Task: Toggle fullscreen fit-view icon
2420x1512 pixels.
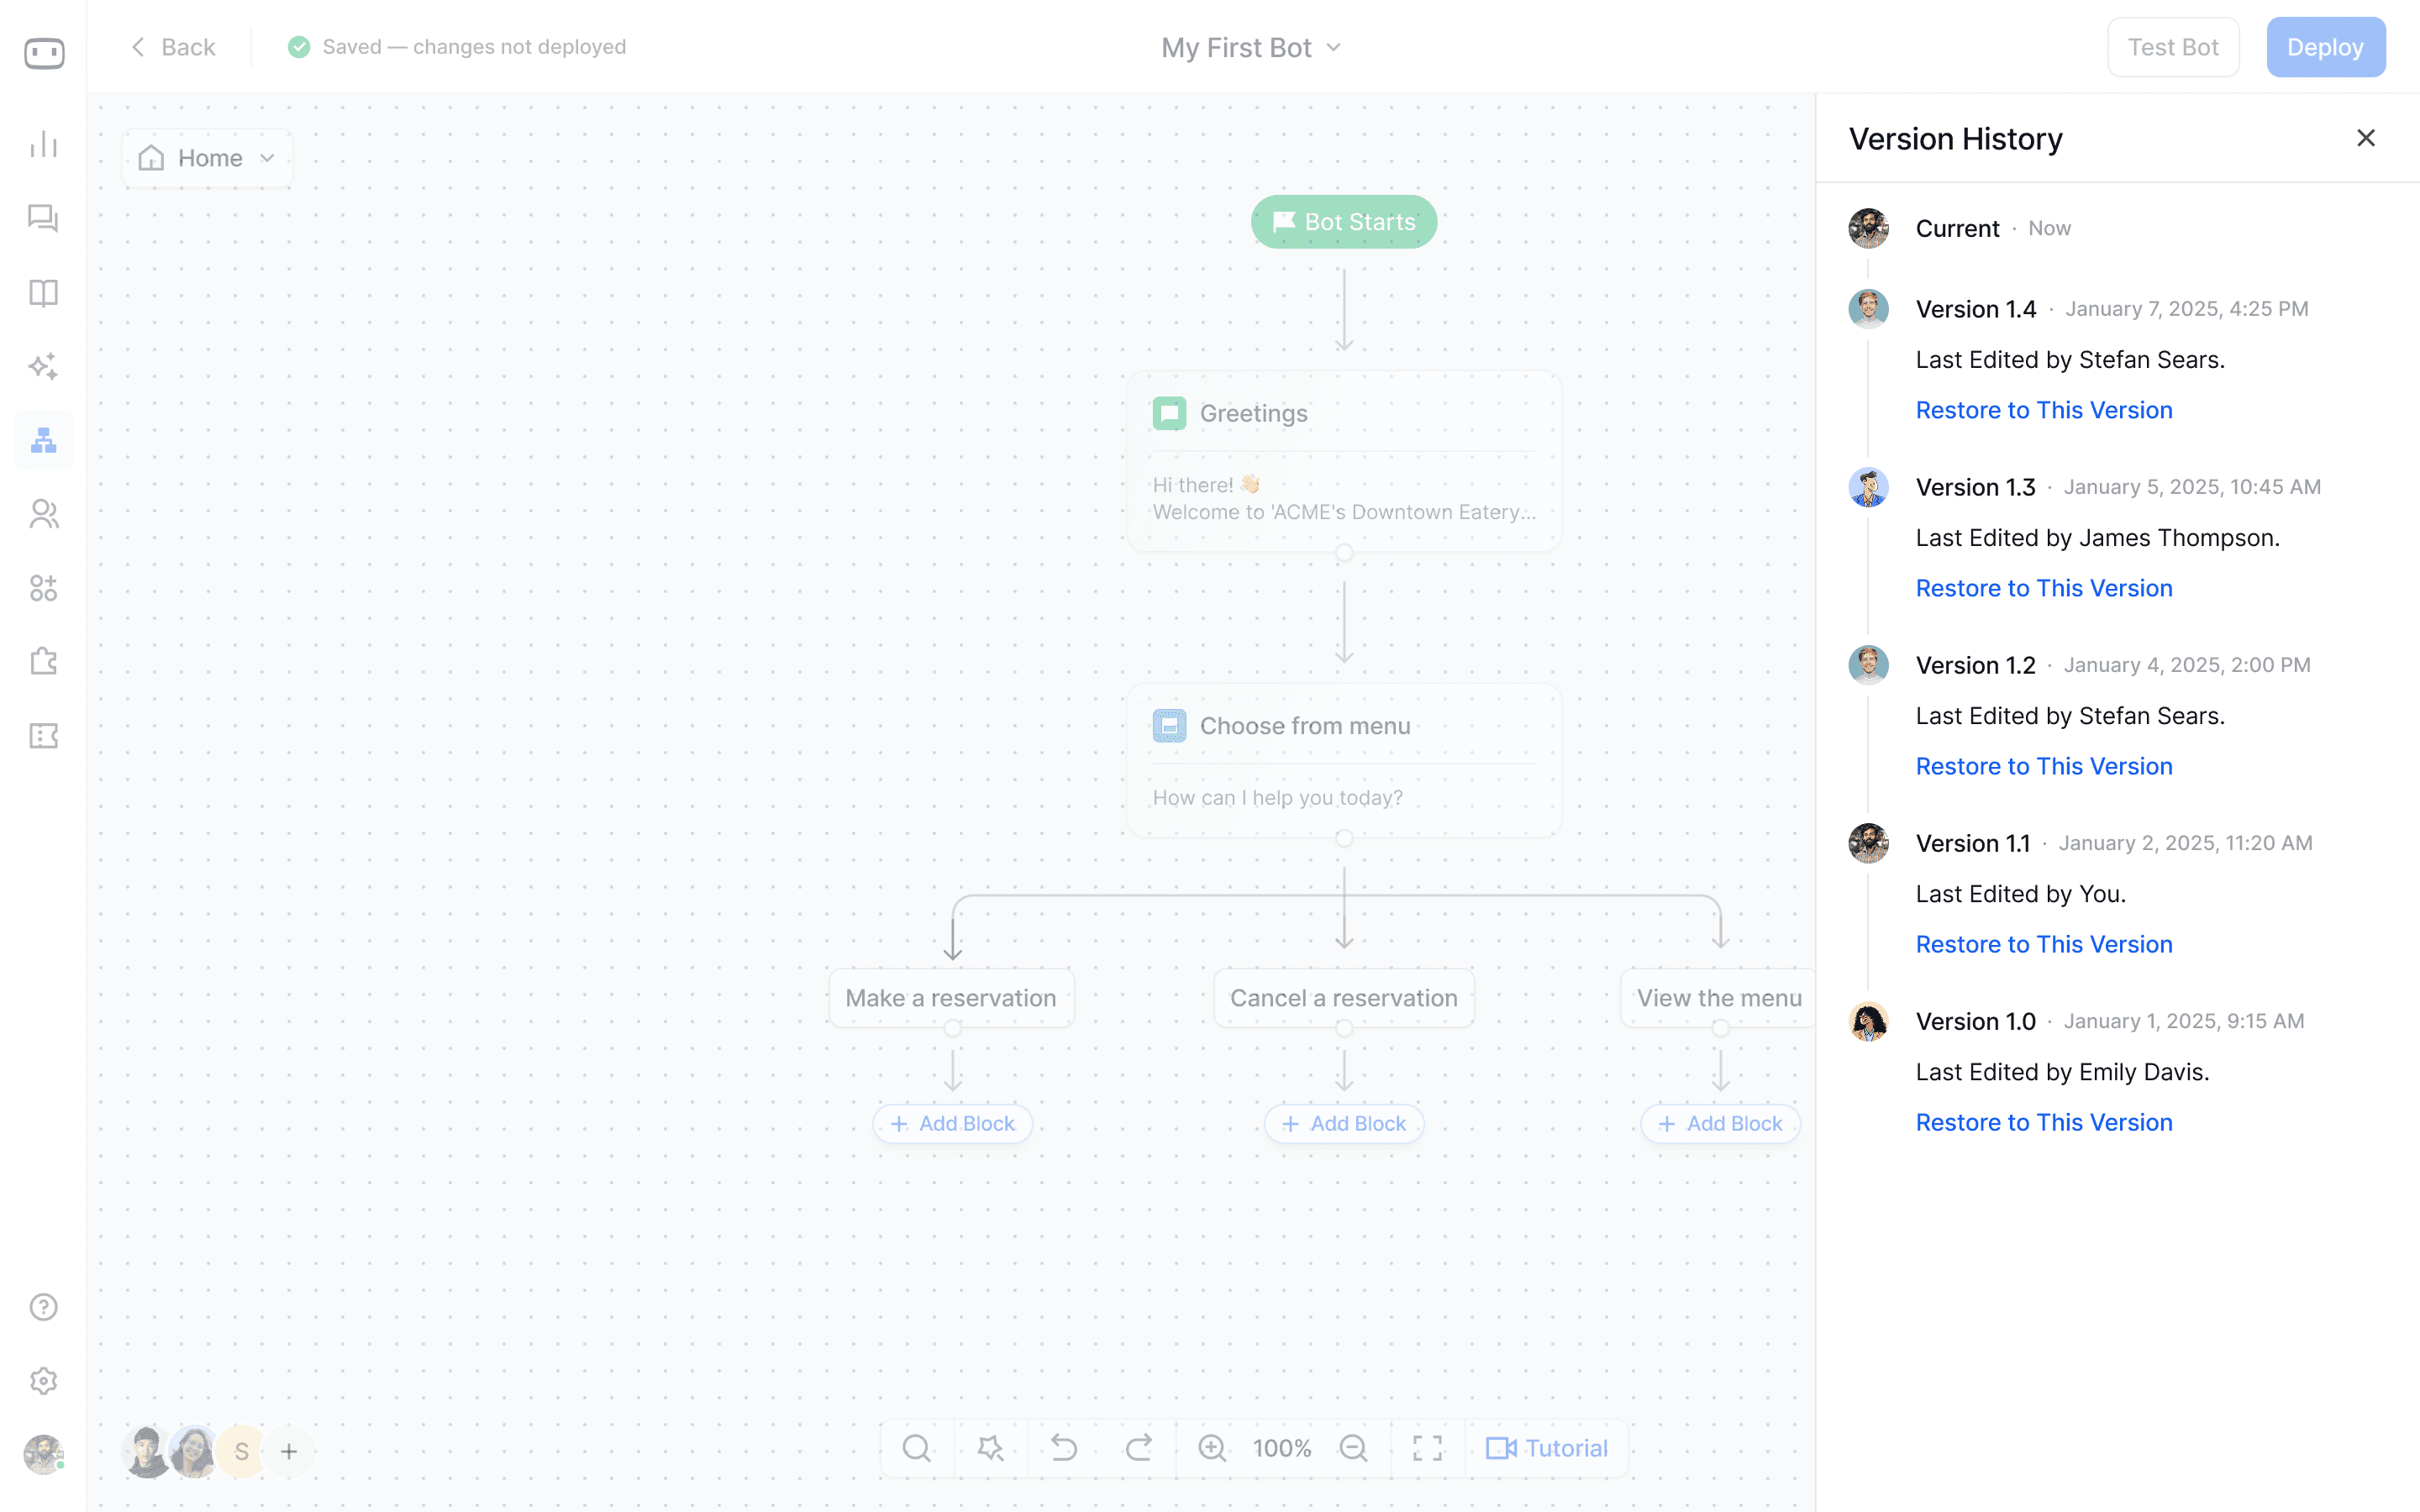Action: coord(1427,1448)
